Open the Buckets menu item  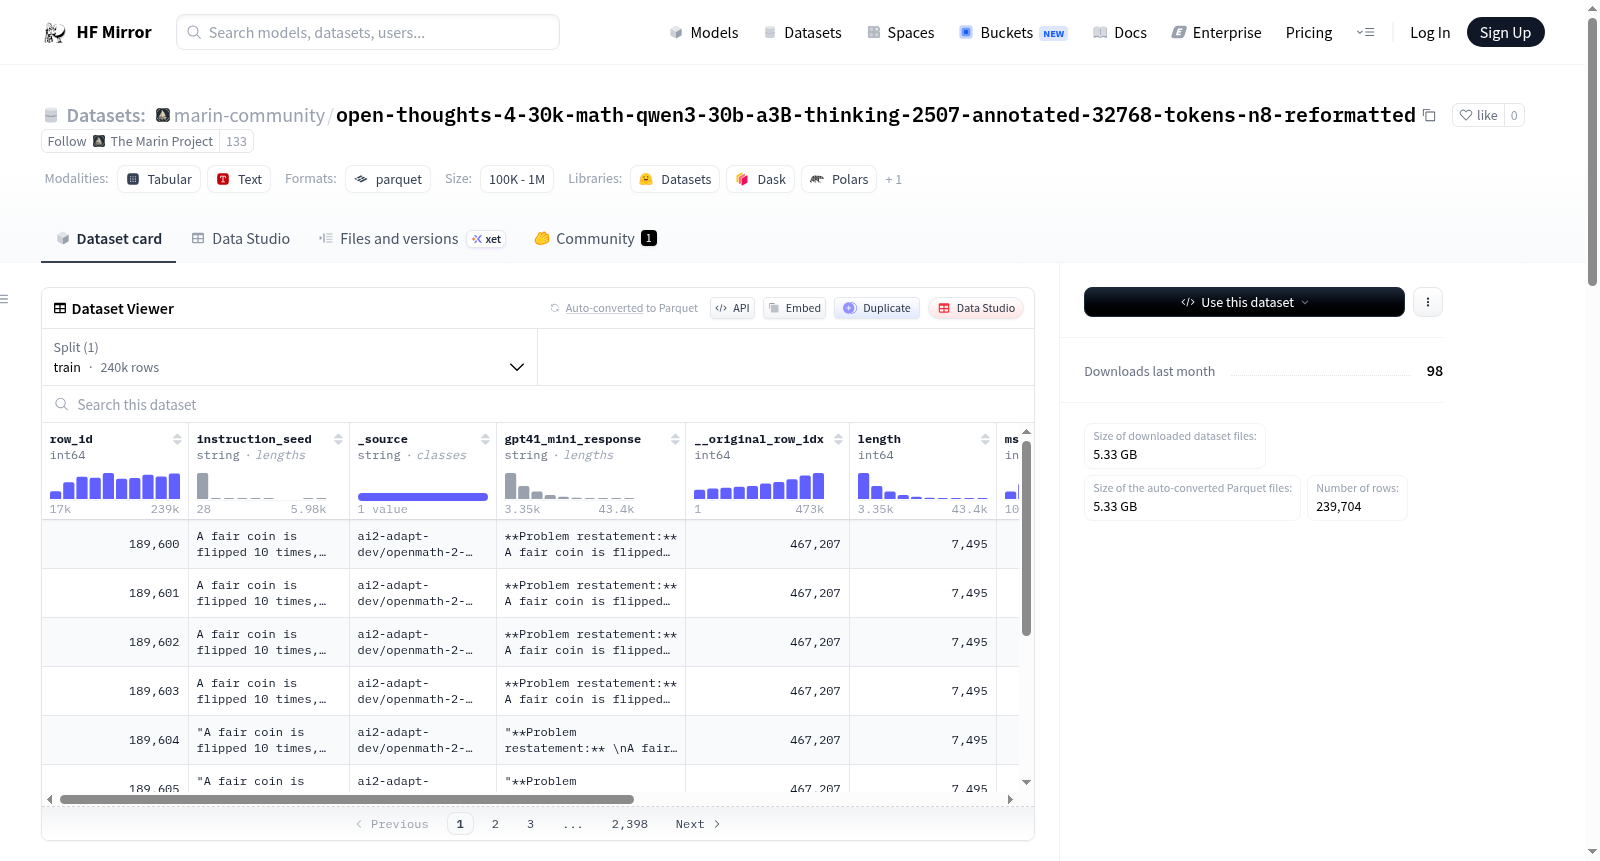(x=1013, y=32)
